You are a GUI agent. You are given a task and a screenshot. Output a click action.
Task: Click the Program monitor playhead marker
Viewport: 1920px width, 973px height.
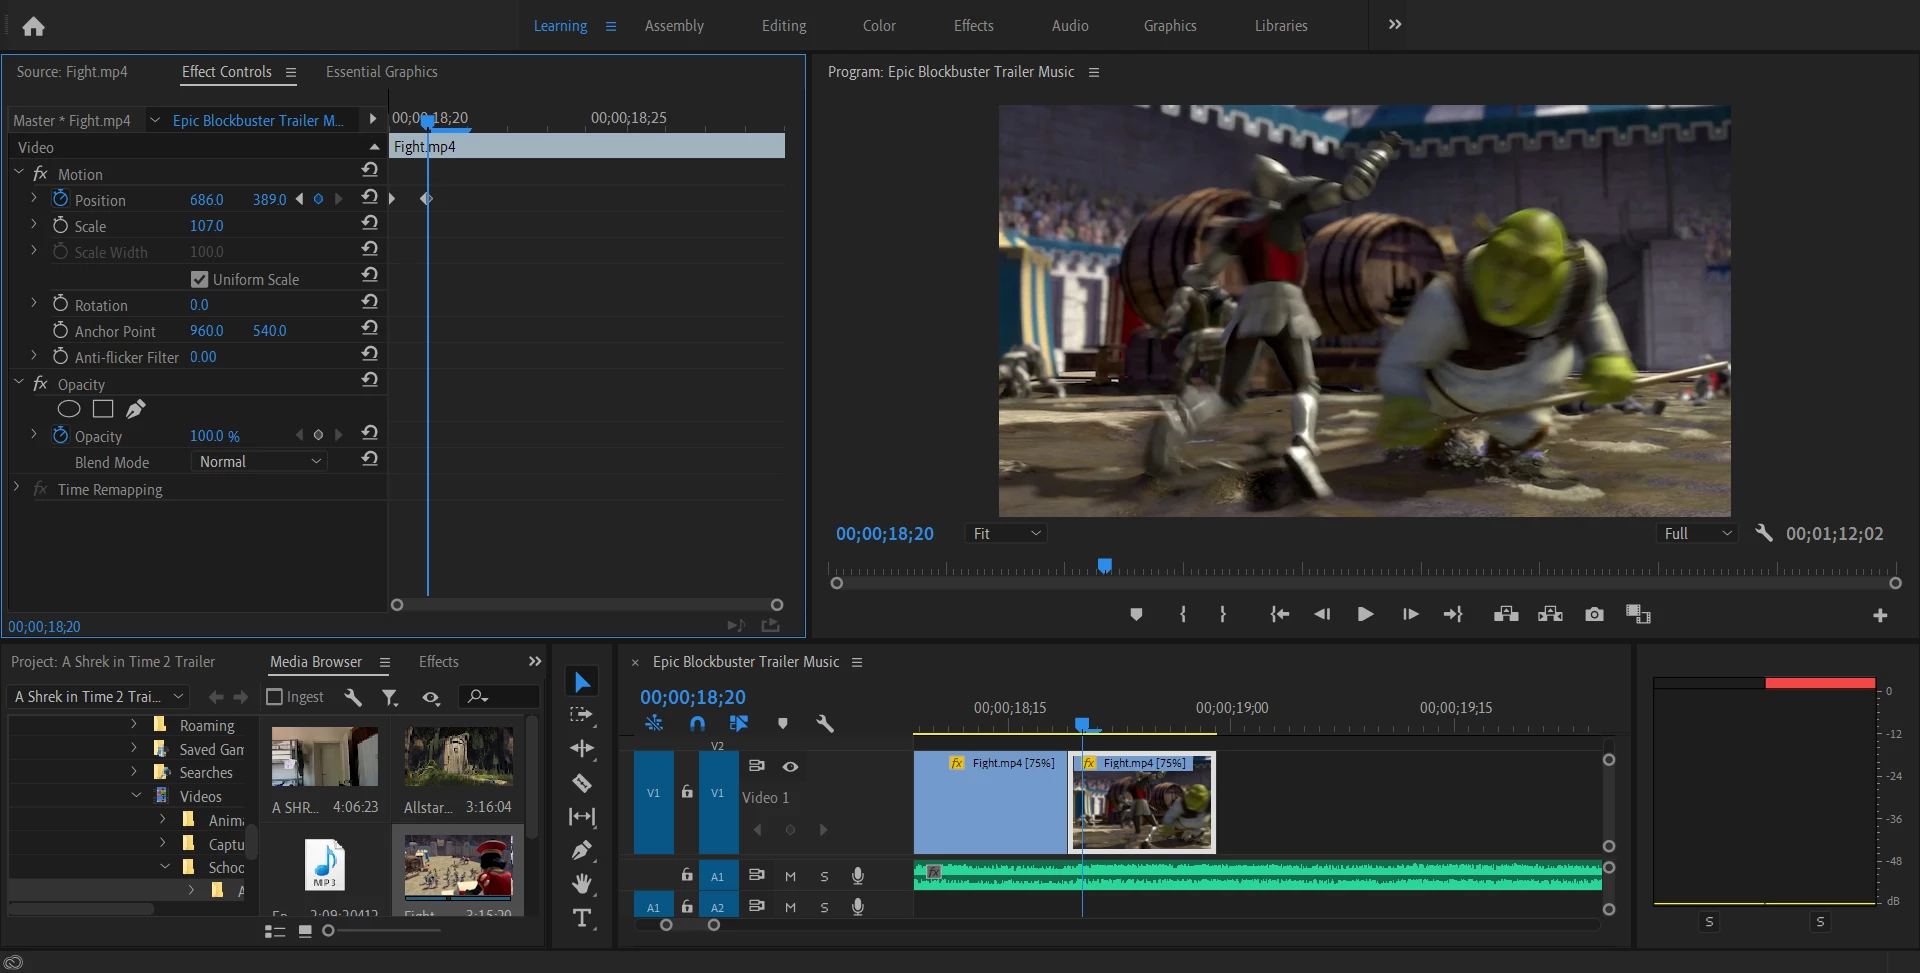click(x=1104, y=566)
